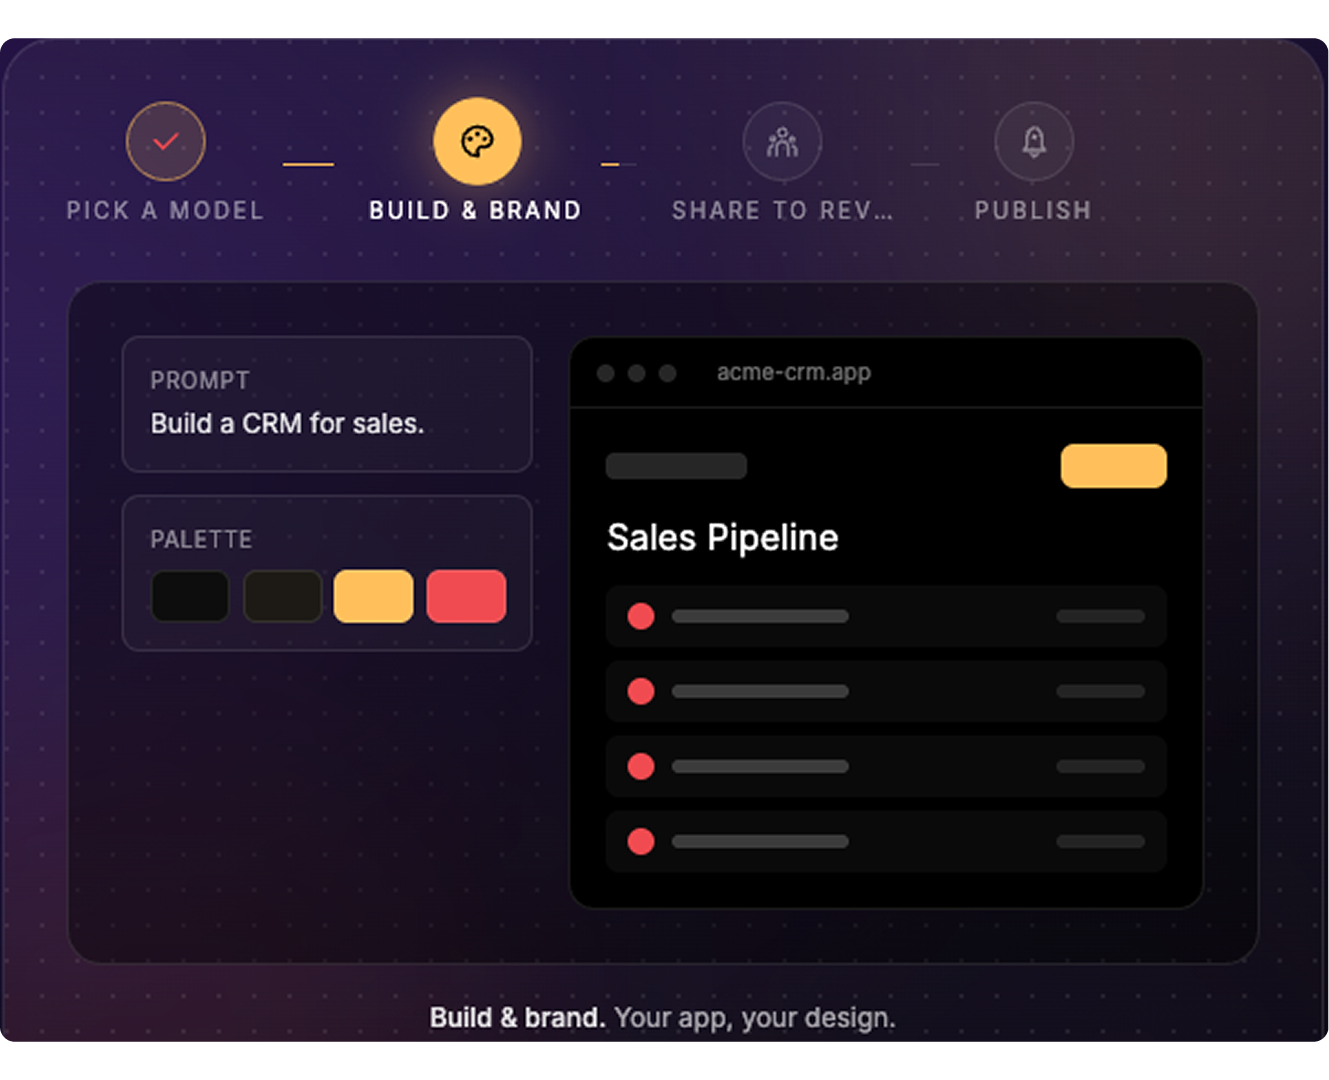The width and height of the screenshot is (1329, 1080).
Task: Go to the PUBLISH step label
Action: click(x=1033, y=210)
